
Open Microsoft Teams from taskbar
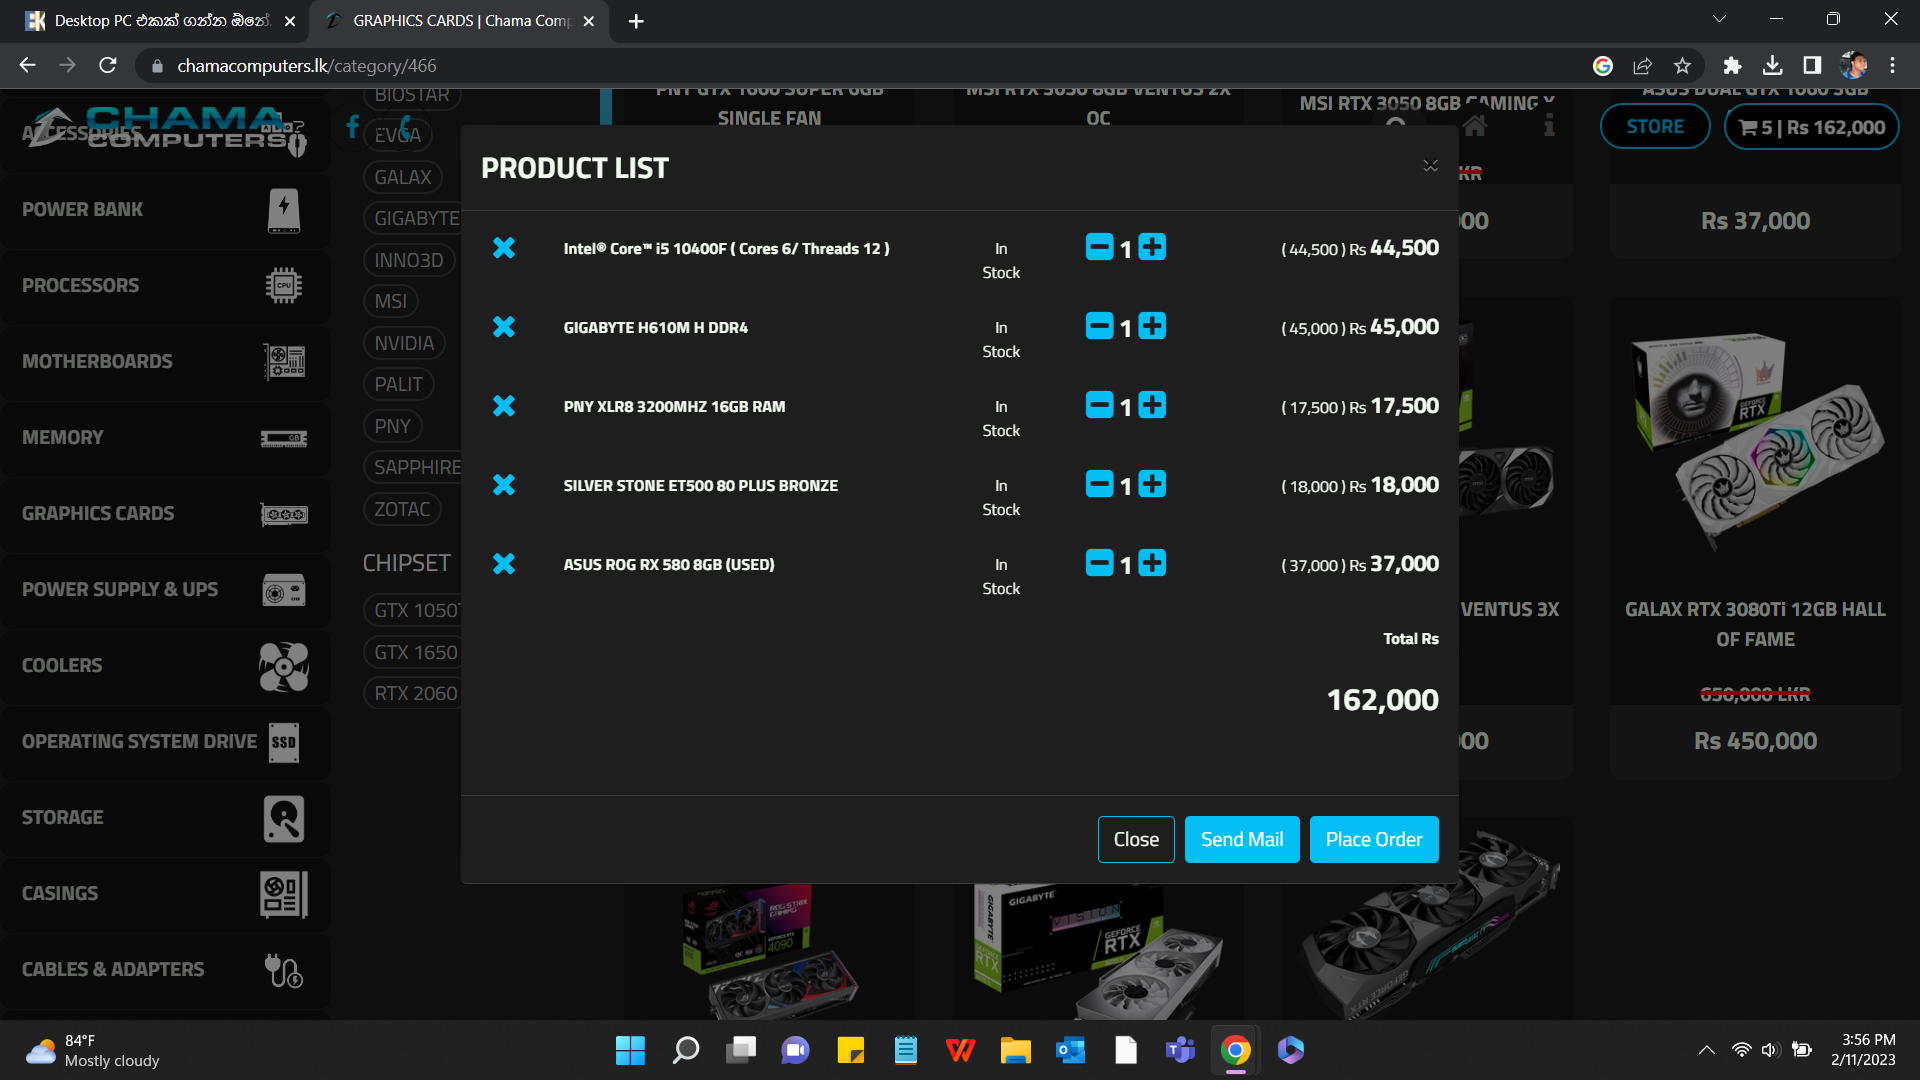(x=1180, y=1050)
